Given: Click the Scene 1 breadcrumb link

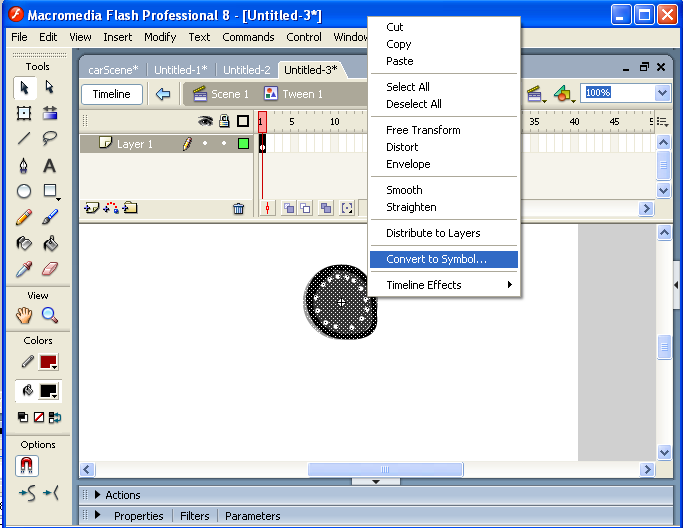Looking at the screenshot, I should click(221, 94).
